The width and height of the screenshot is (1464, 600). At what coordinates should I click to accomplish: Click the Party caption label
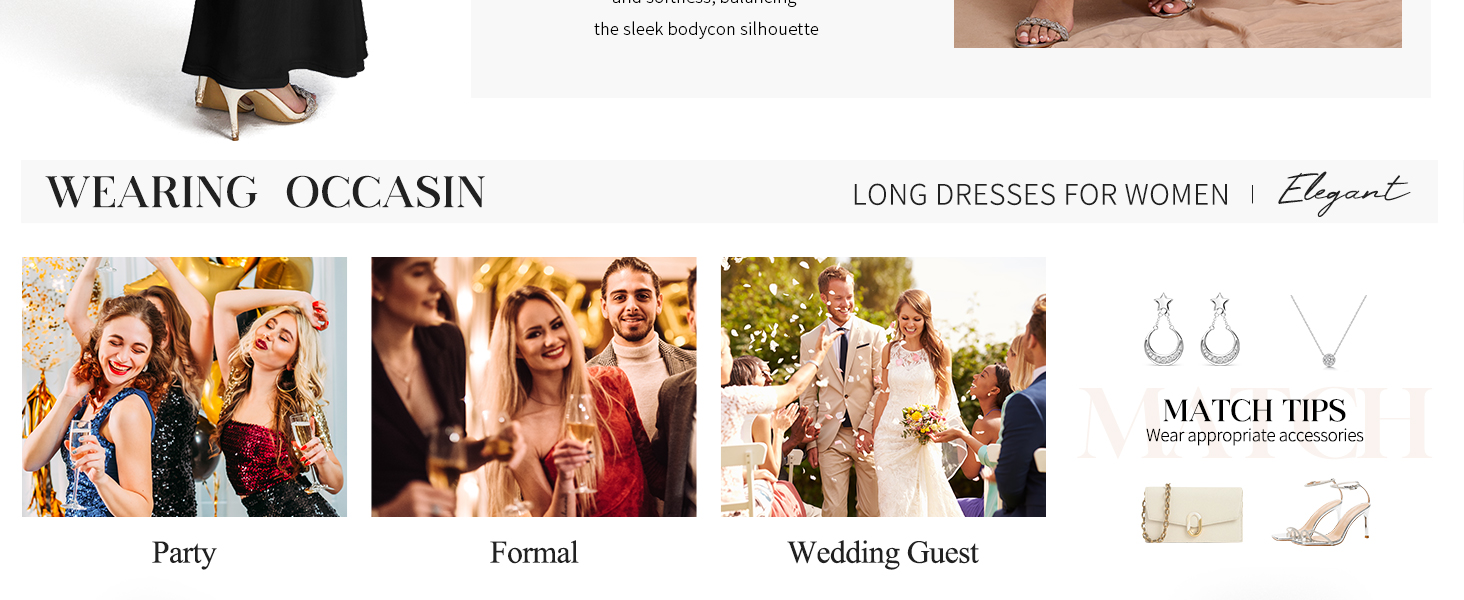point(184,553)
